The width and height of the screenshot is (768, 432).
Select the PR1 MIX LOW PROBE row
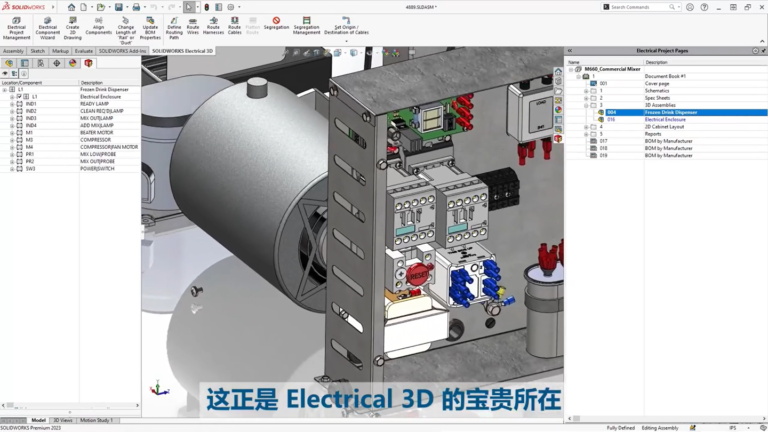pyautogui.click(x=70, y=154)
